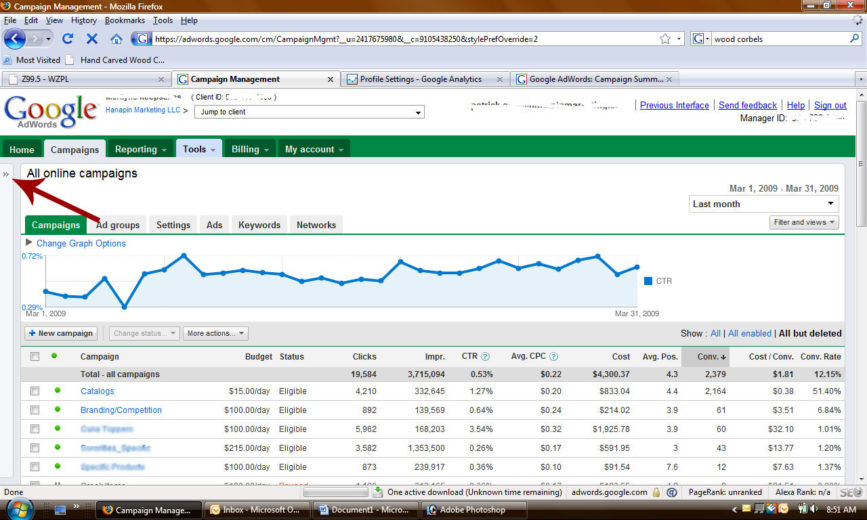Check the checkbox for the $91.54 cost row
The image size is (867, 520).
[x=34, y=466]
